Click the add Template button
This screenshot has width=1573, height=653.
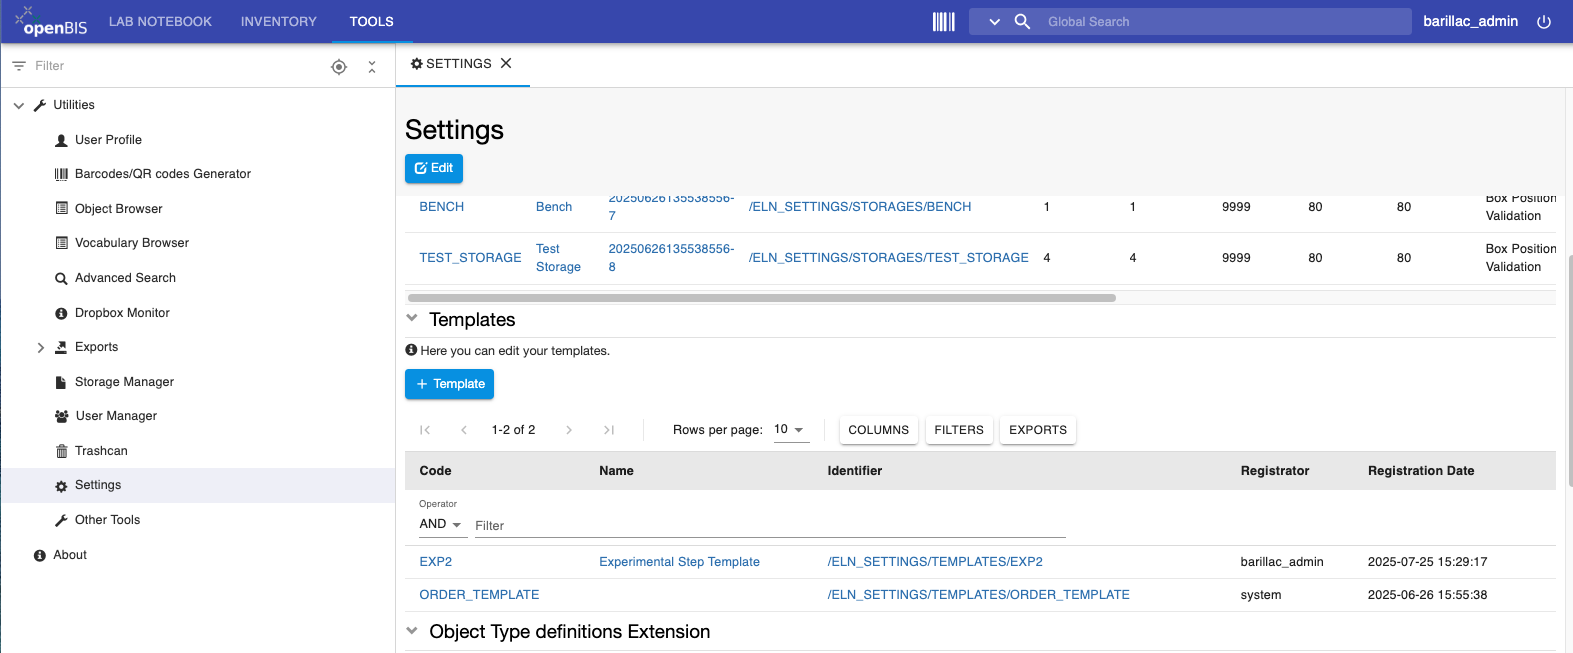pos(449,384)
